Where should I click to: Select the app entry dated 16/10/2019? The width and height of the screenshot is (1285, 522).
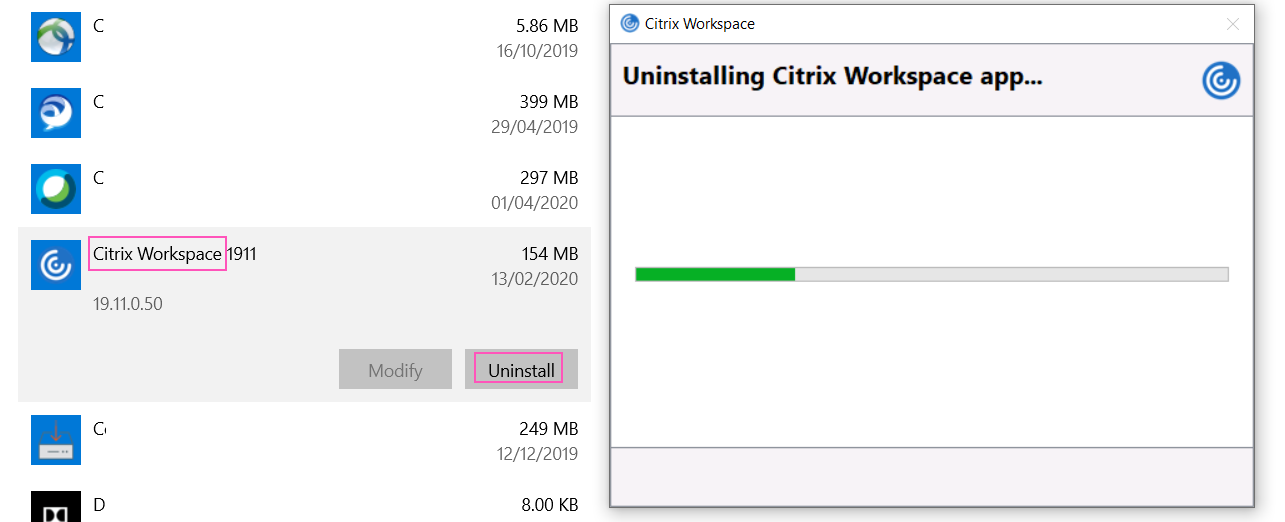pyautogui.click(x=305, y=38)
